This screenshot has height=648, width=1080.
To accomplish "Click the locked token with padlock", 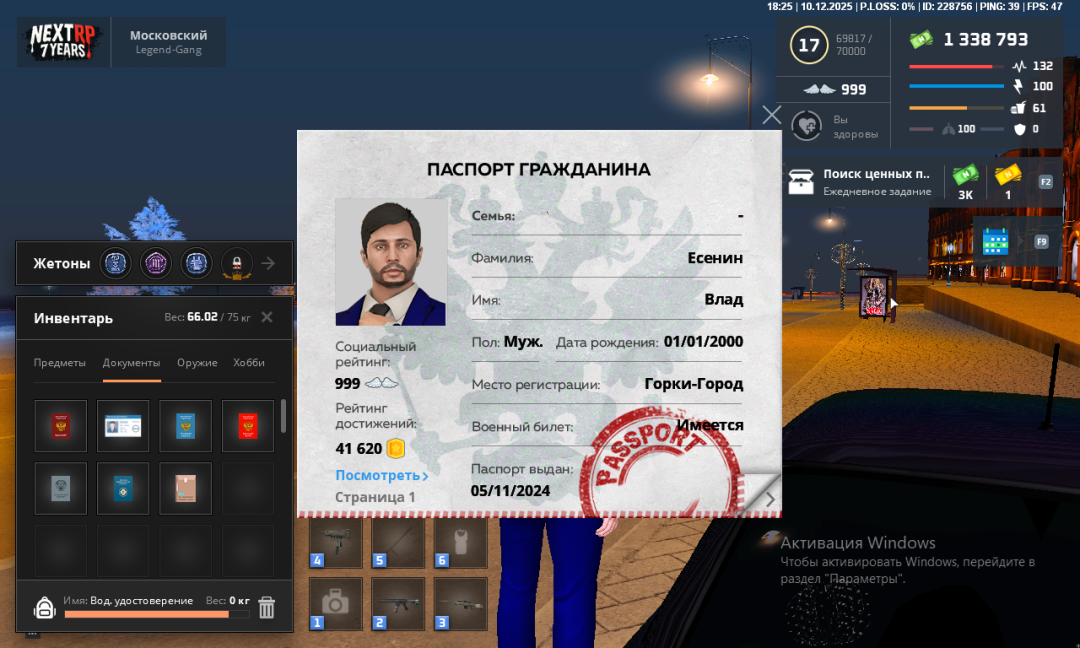I will [237, 263].
